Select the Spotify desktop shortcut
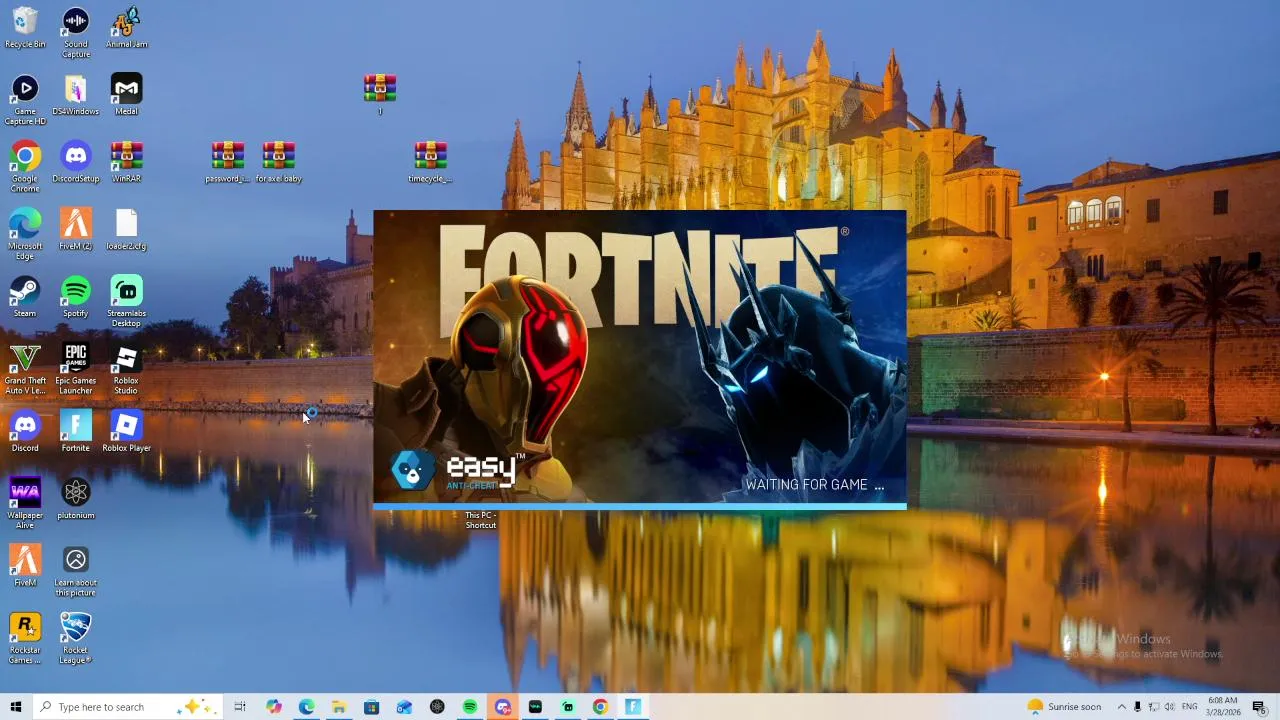The image size is (1280, 720). (76, 296)
